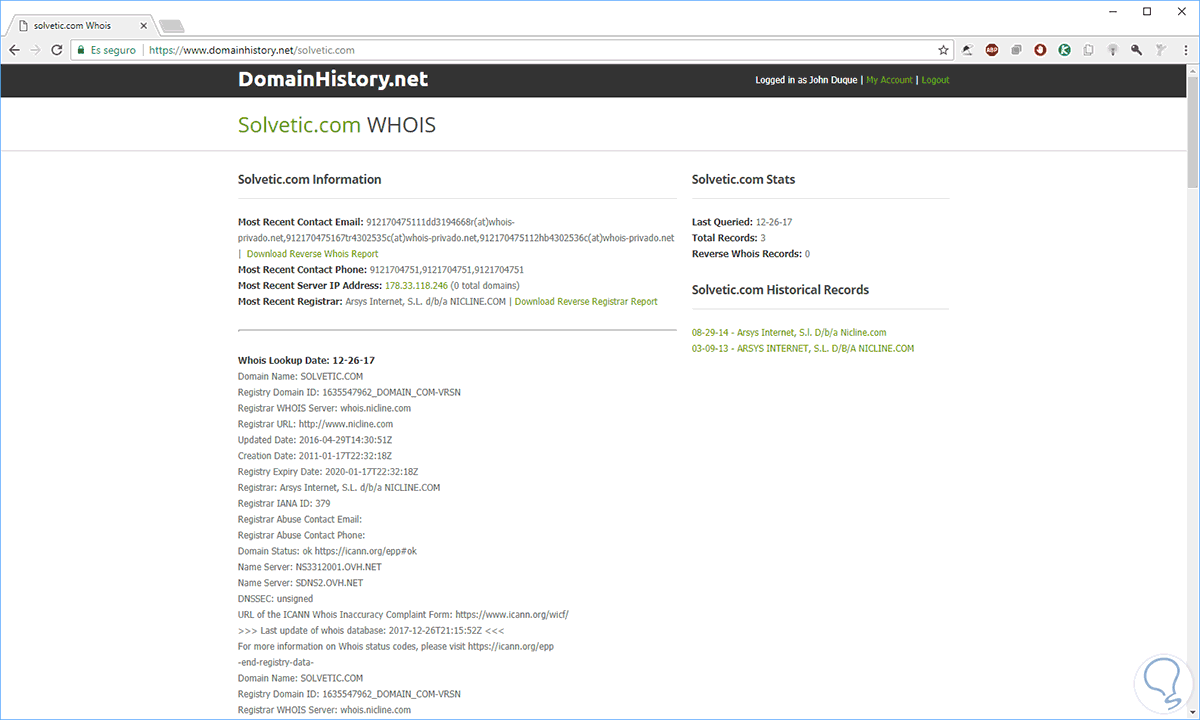Click the copy pages extension icon
This screenshot has height=720, width=1200.
[1089, 49]
